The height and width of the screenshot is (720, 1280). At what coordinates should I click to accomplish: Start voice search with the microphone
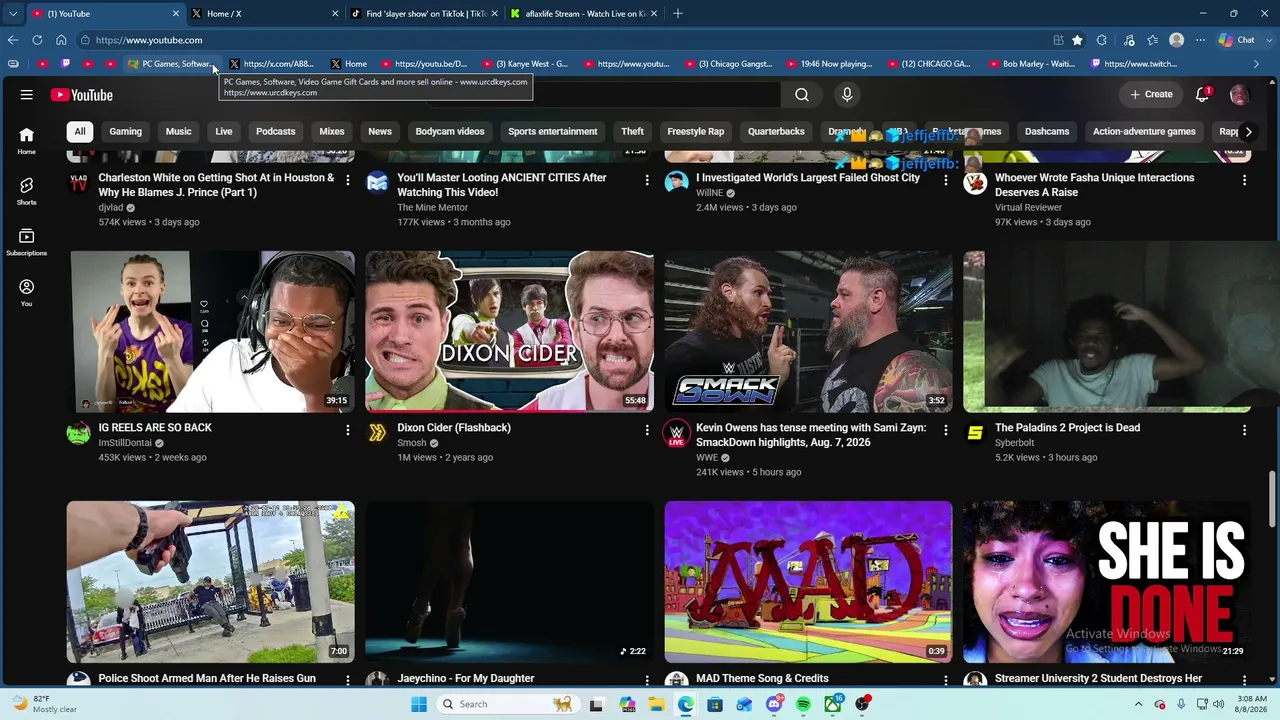click(847, 95)
